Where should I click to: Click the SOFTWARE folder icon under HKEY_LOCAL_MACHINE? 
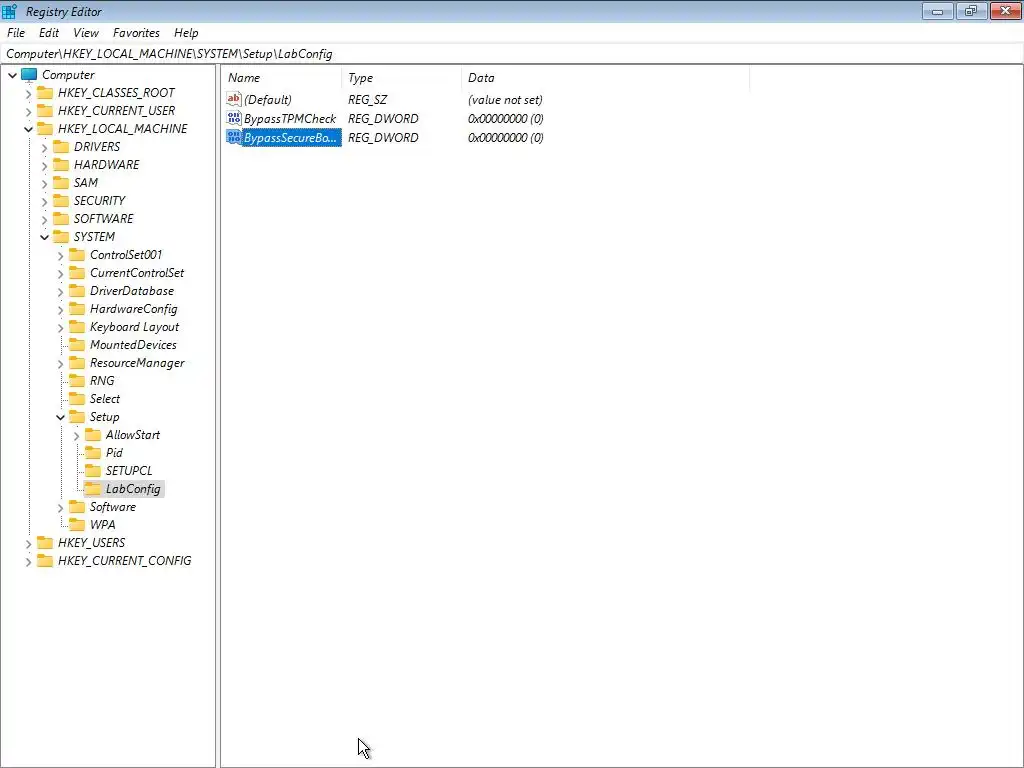(x=61, y=218)
